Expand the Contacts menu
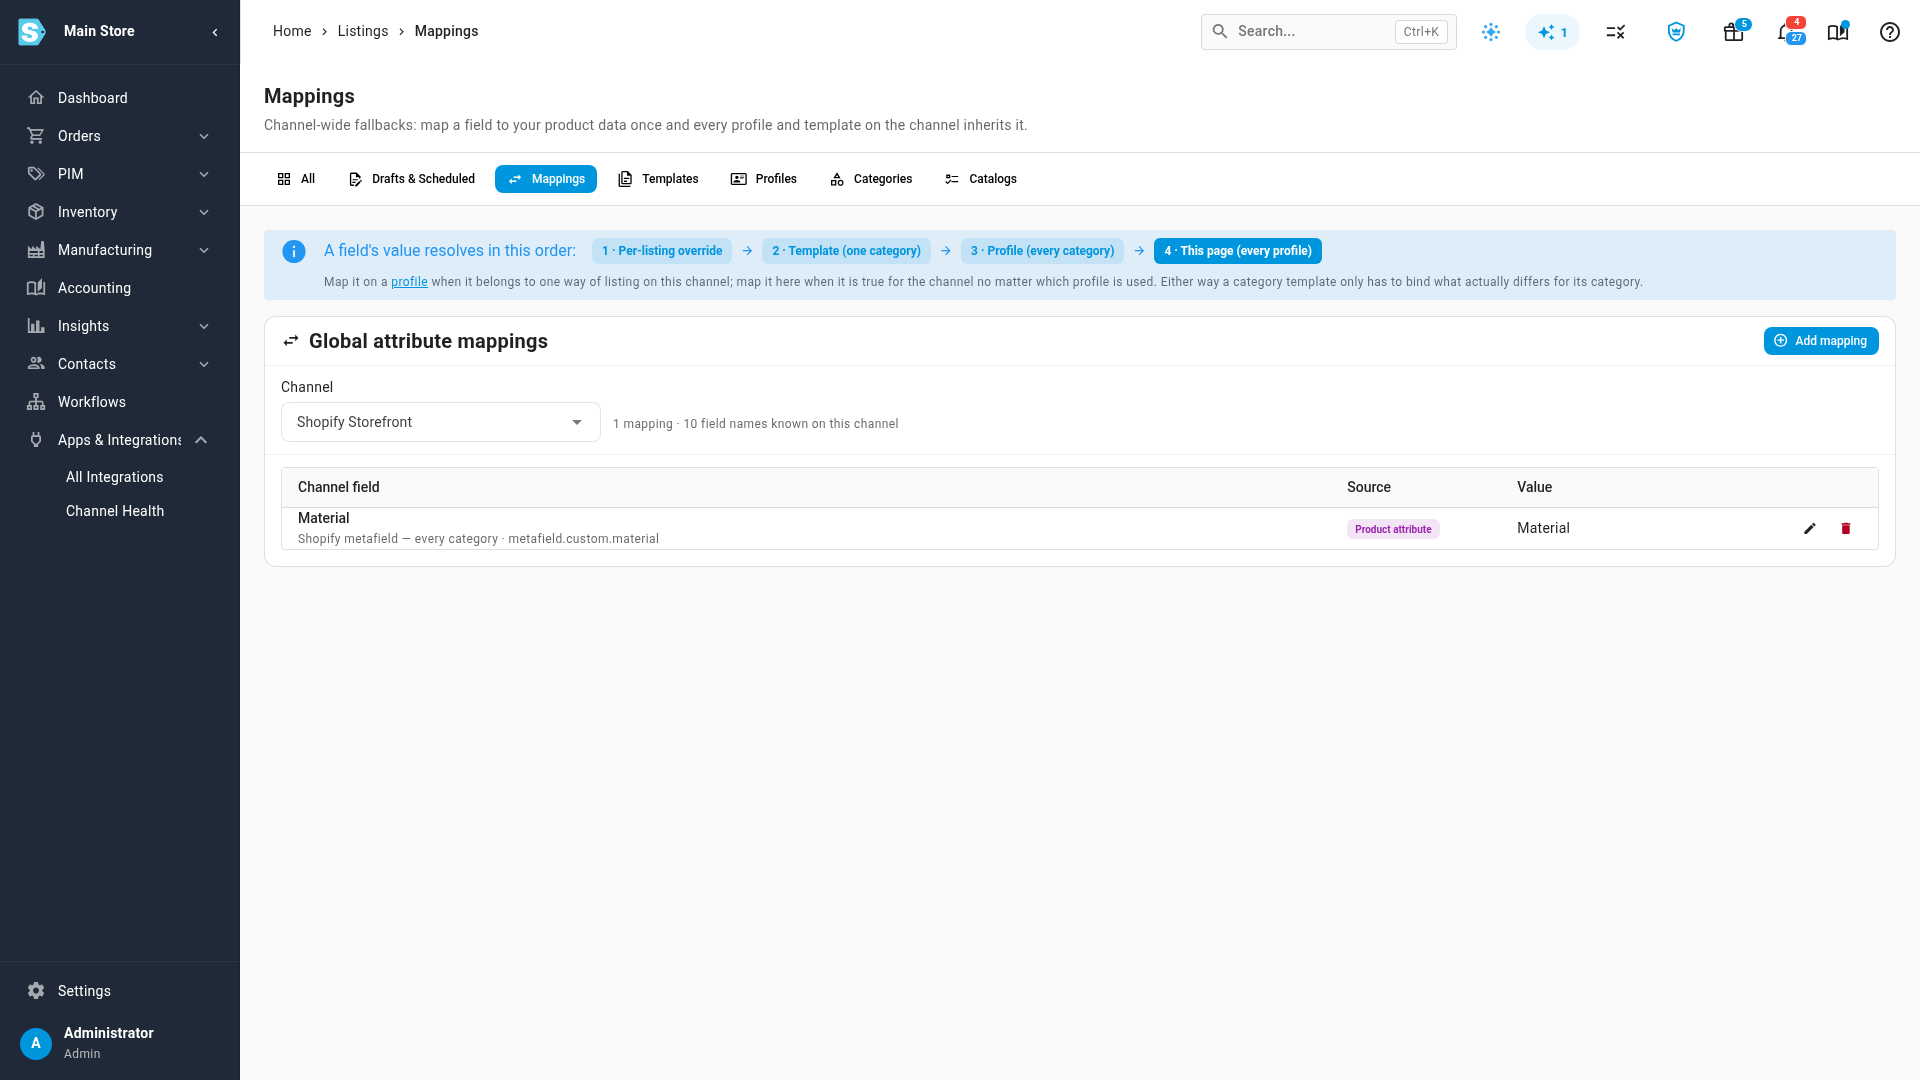 click(120, 364)
